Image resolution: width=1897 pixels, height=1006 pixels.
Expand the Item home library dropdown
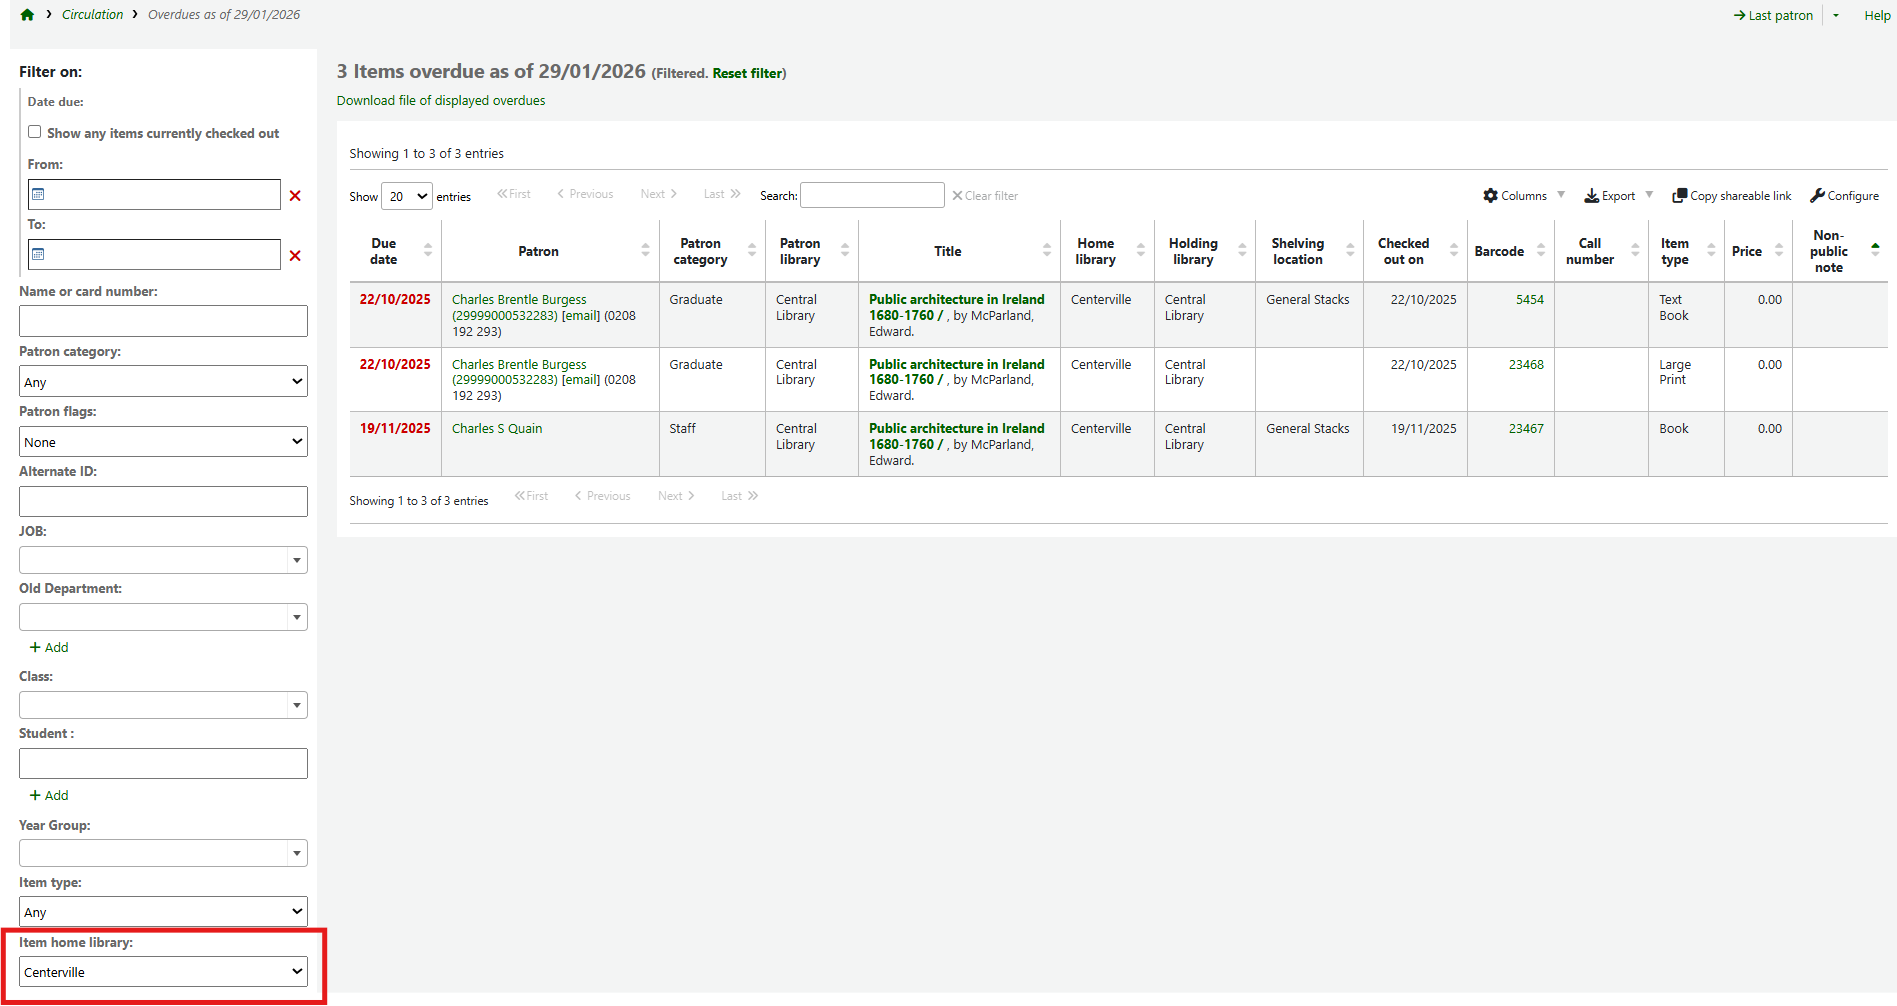[163, 972]
